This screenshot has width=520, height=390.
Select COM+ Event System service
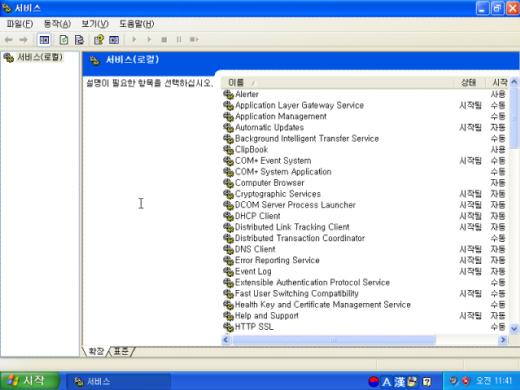273,161
